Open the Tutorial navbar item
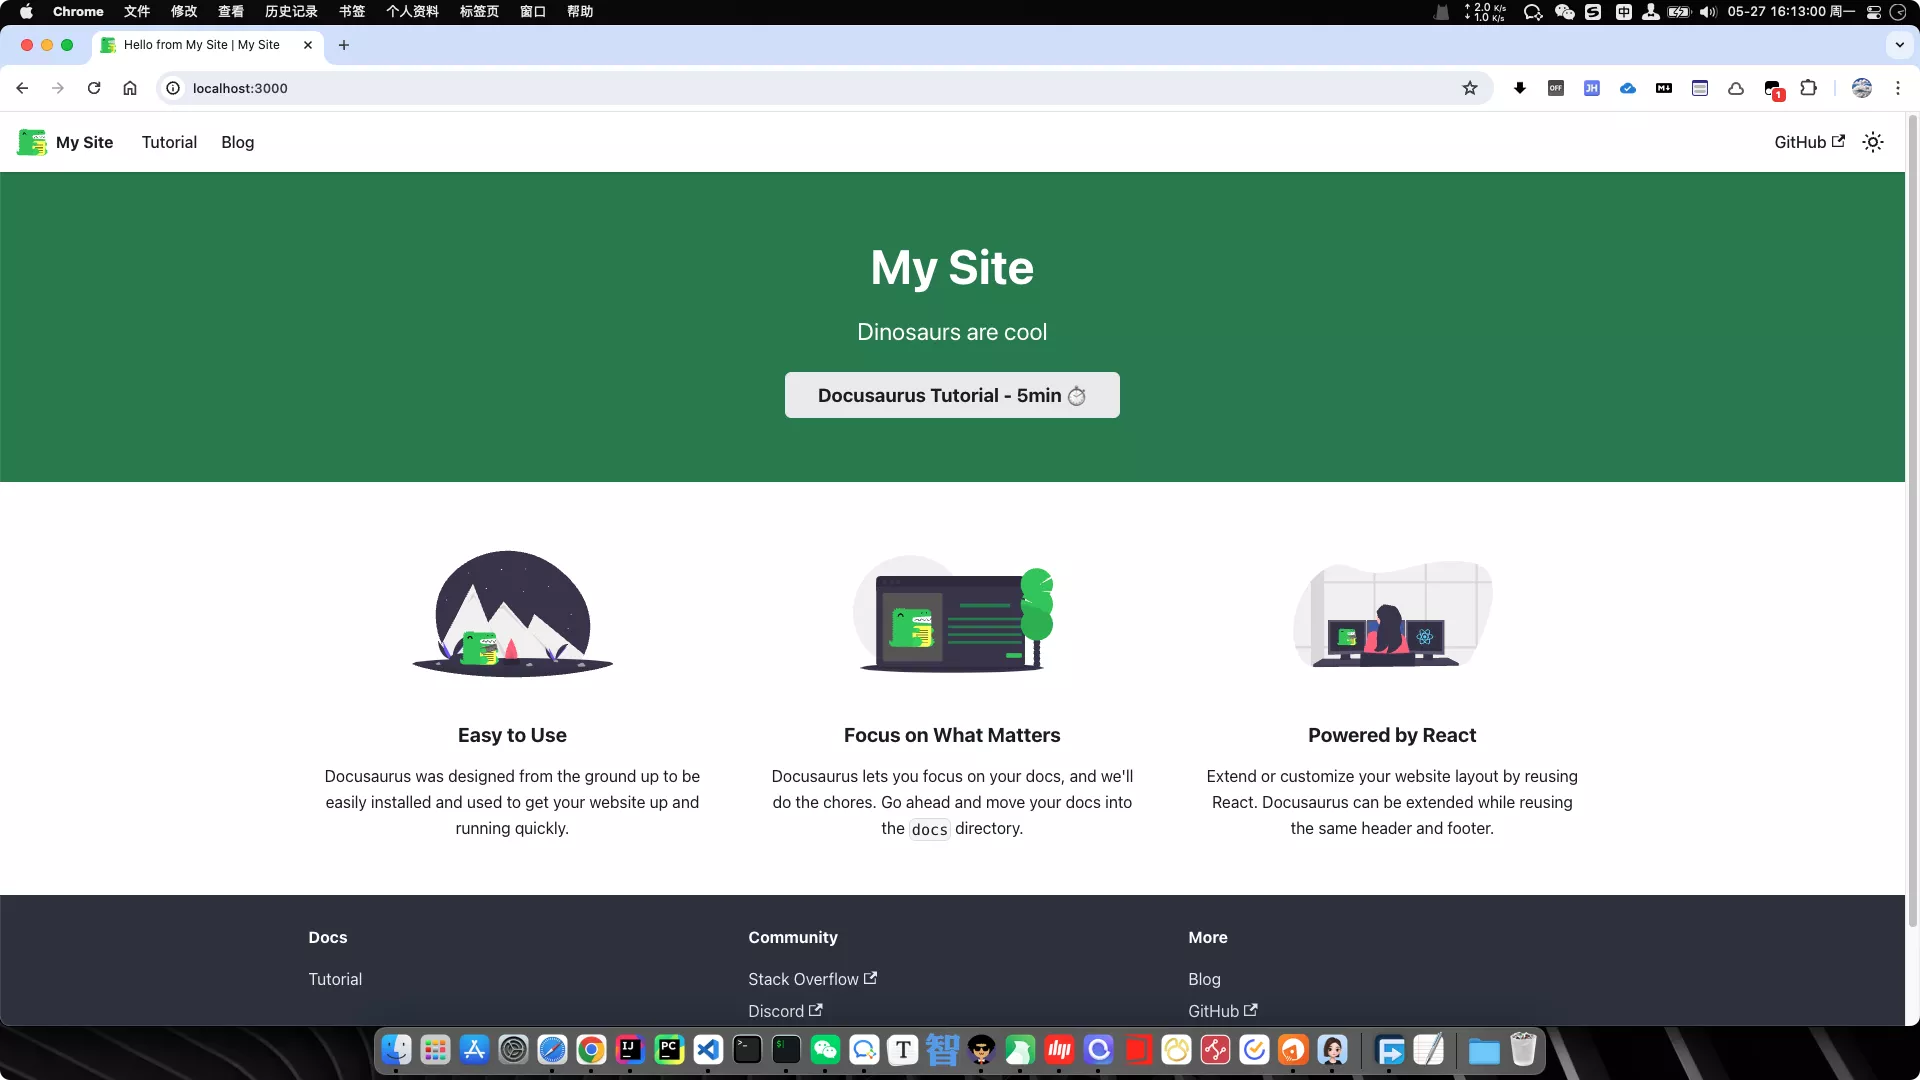Screen dimensions: 1920x1080 pyautogui.click(x=169, y=142)
